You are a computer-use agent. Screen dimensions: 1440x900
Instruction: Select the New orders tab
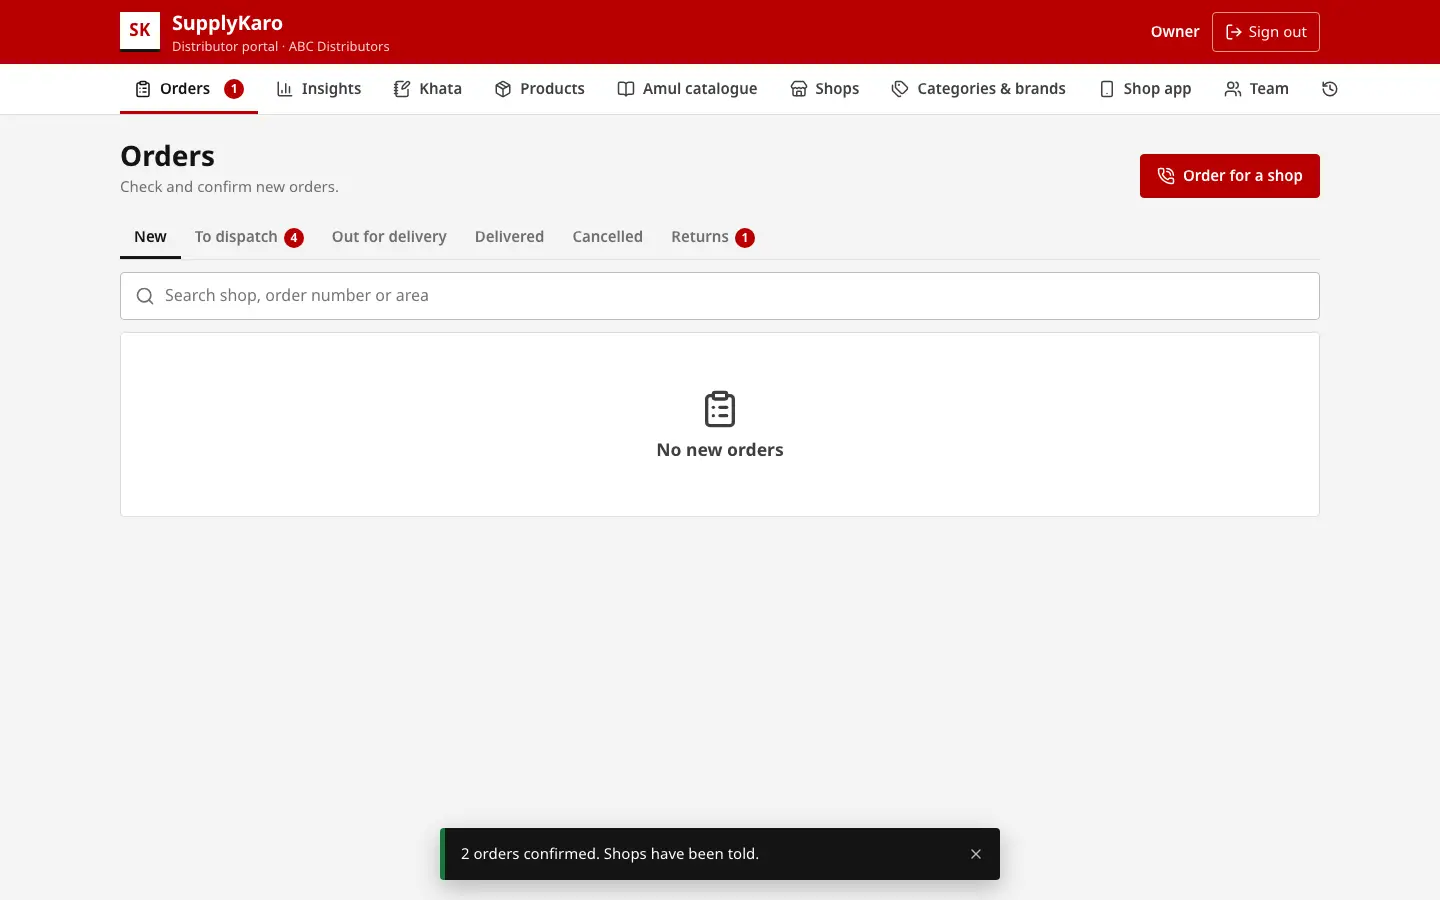[x=150, y=237]
